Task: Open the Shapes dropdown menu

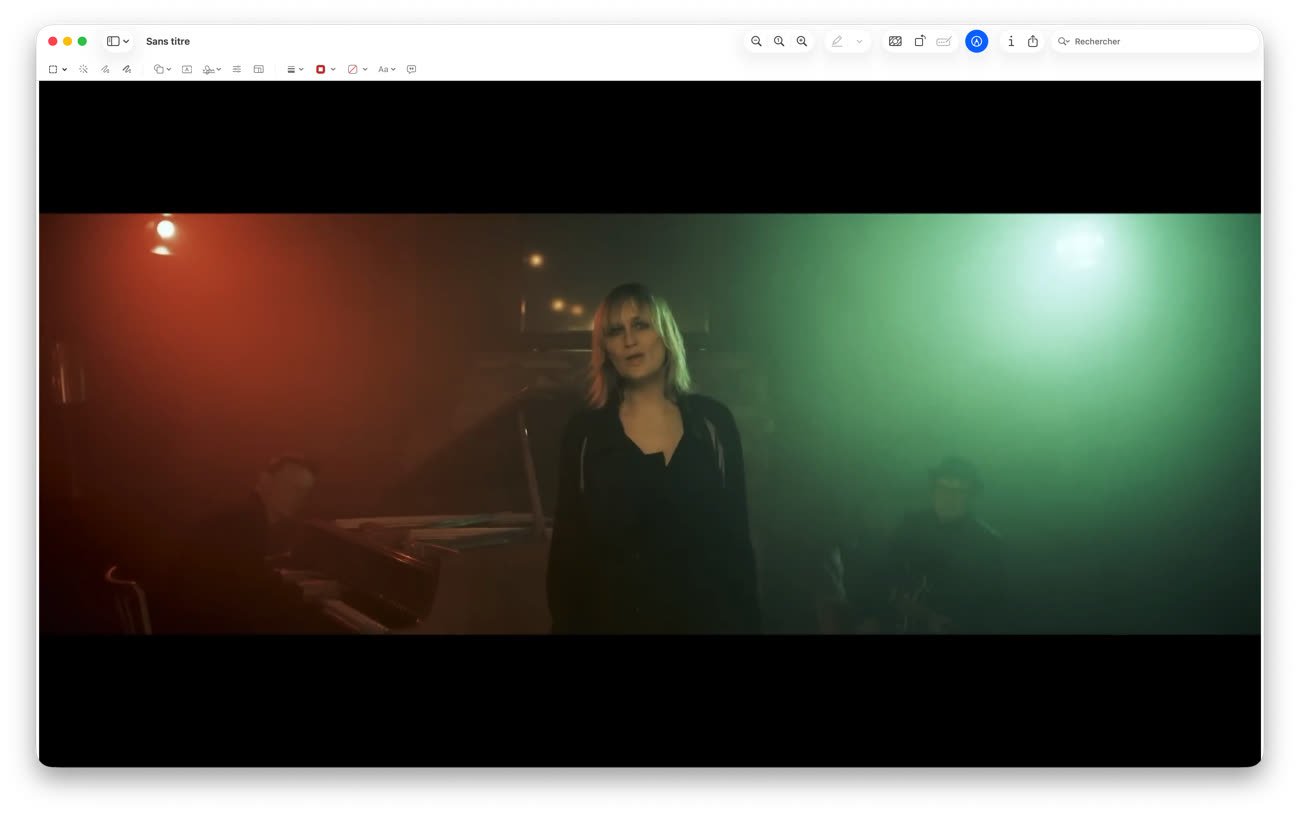Action: pos(163,69)
